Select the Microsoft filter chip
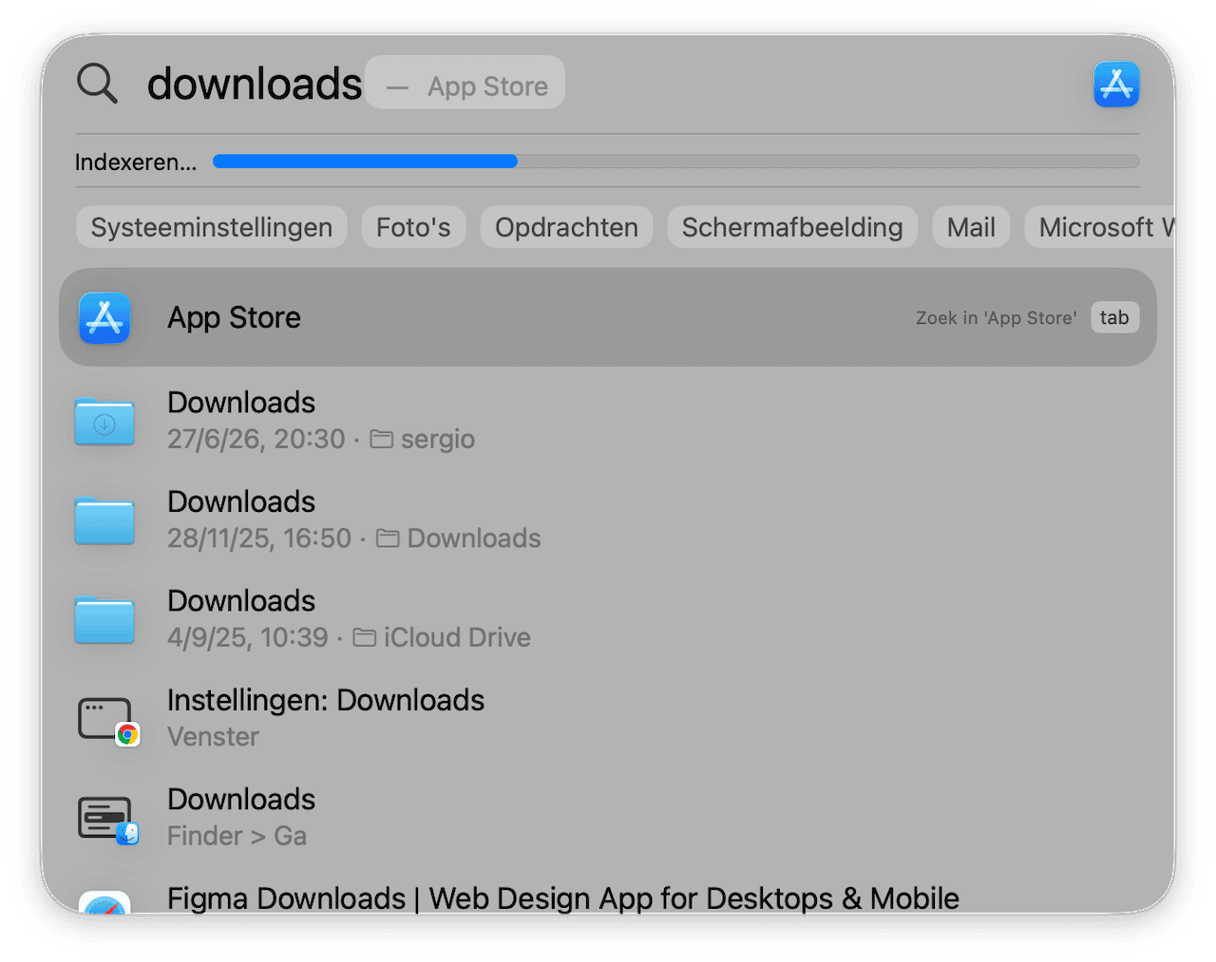This screenshot has height=962, width=1216. [x=1100, y=227]
